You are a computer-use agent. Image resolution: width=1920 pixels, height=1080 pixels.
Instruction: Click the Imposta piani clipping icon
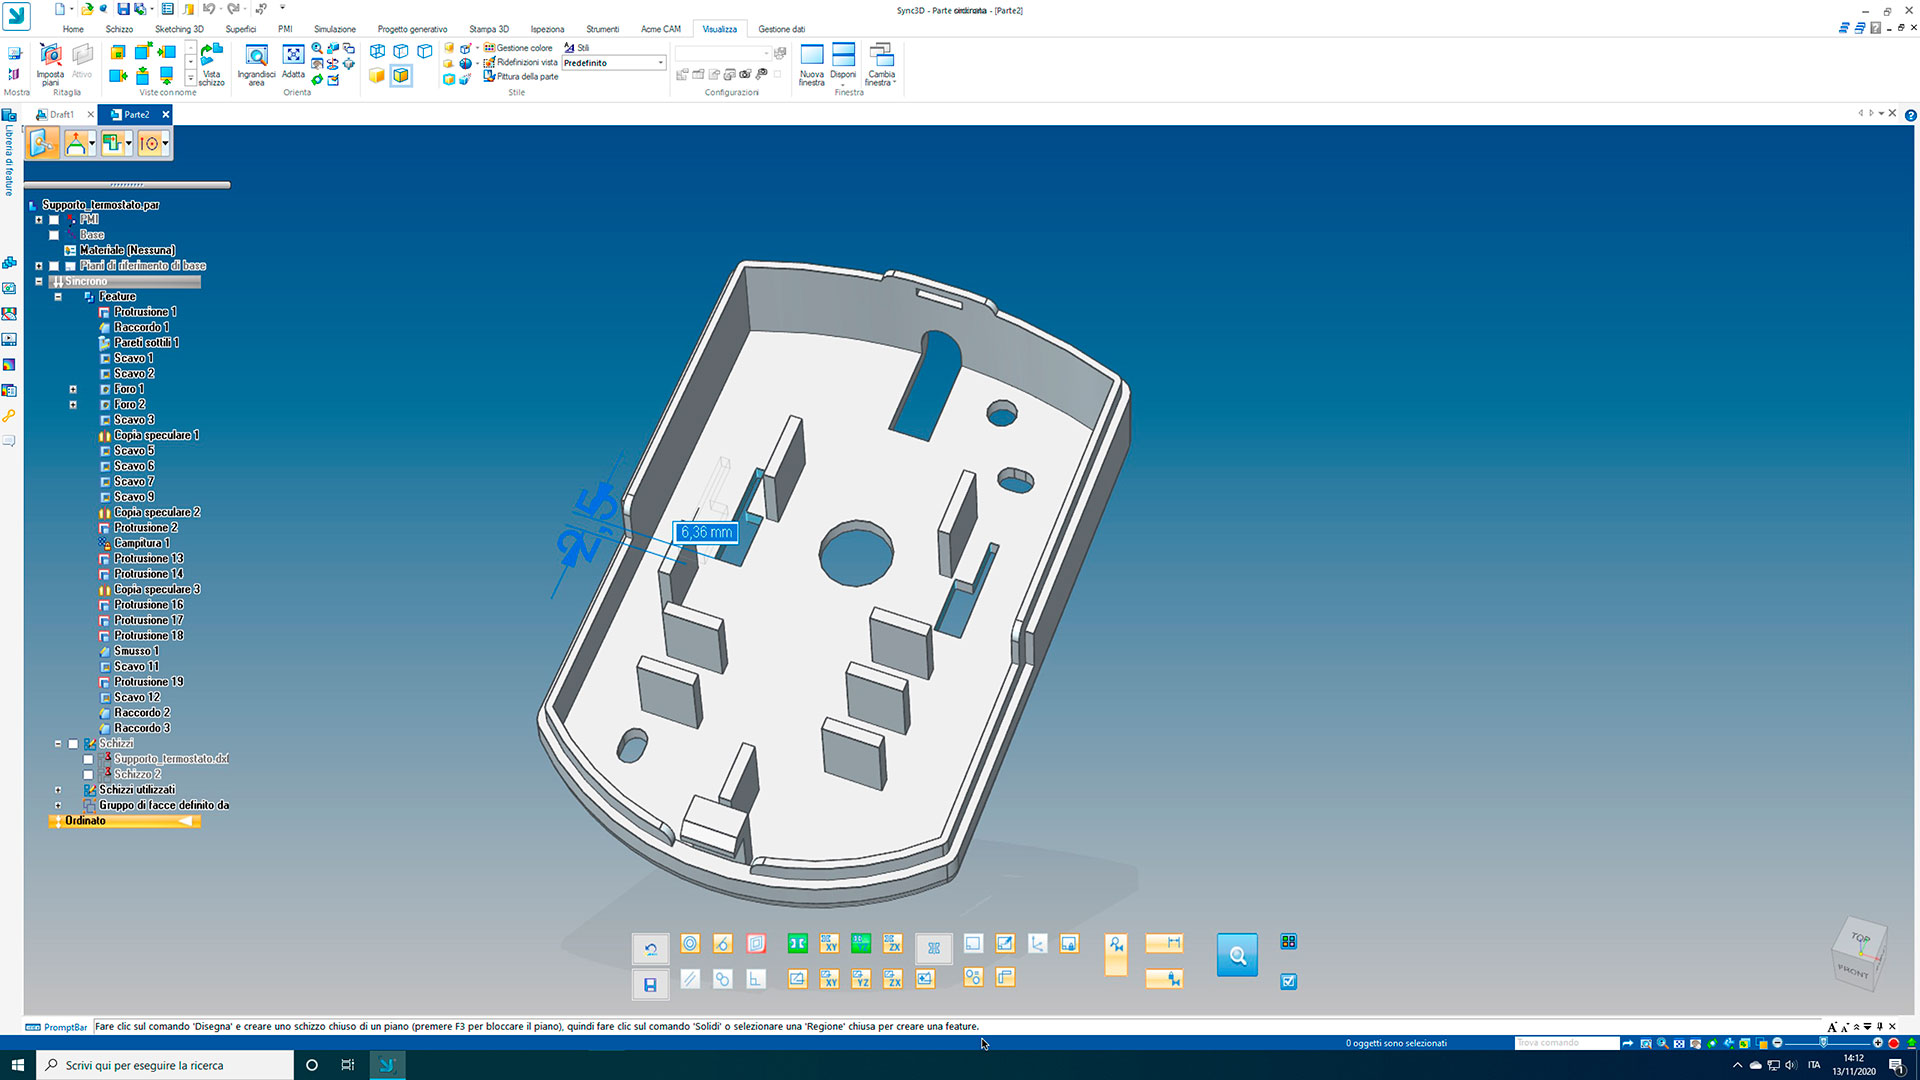click(50, 64)
